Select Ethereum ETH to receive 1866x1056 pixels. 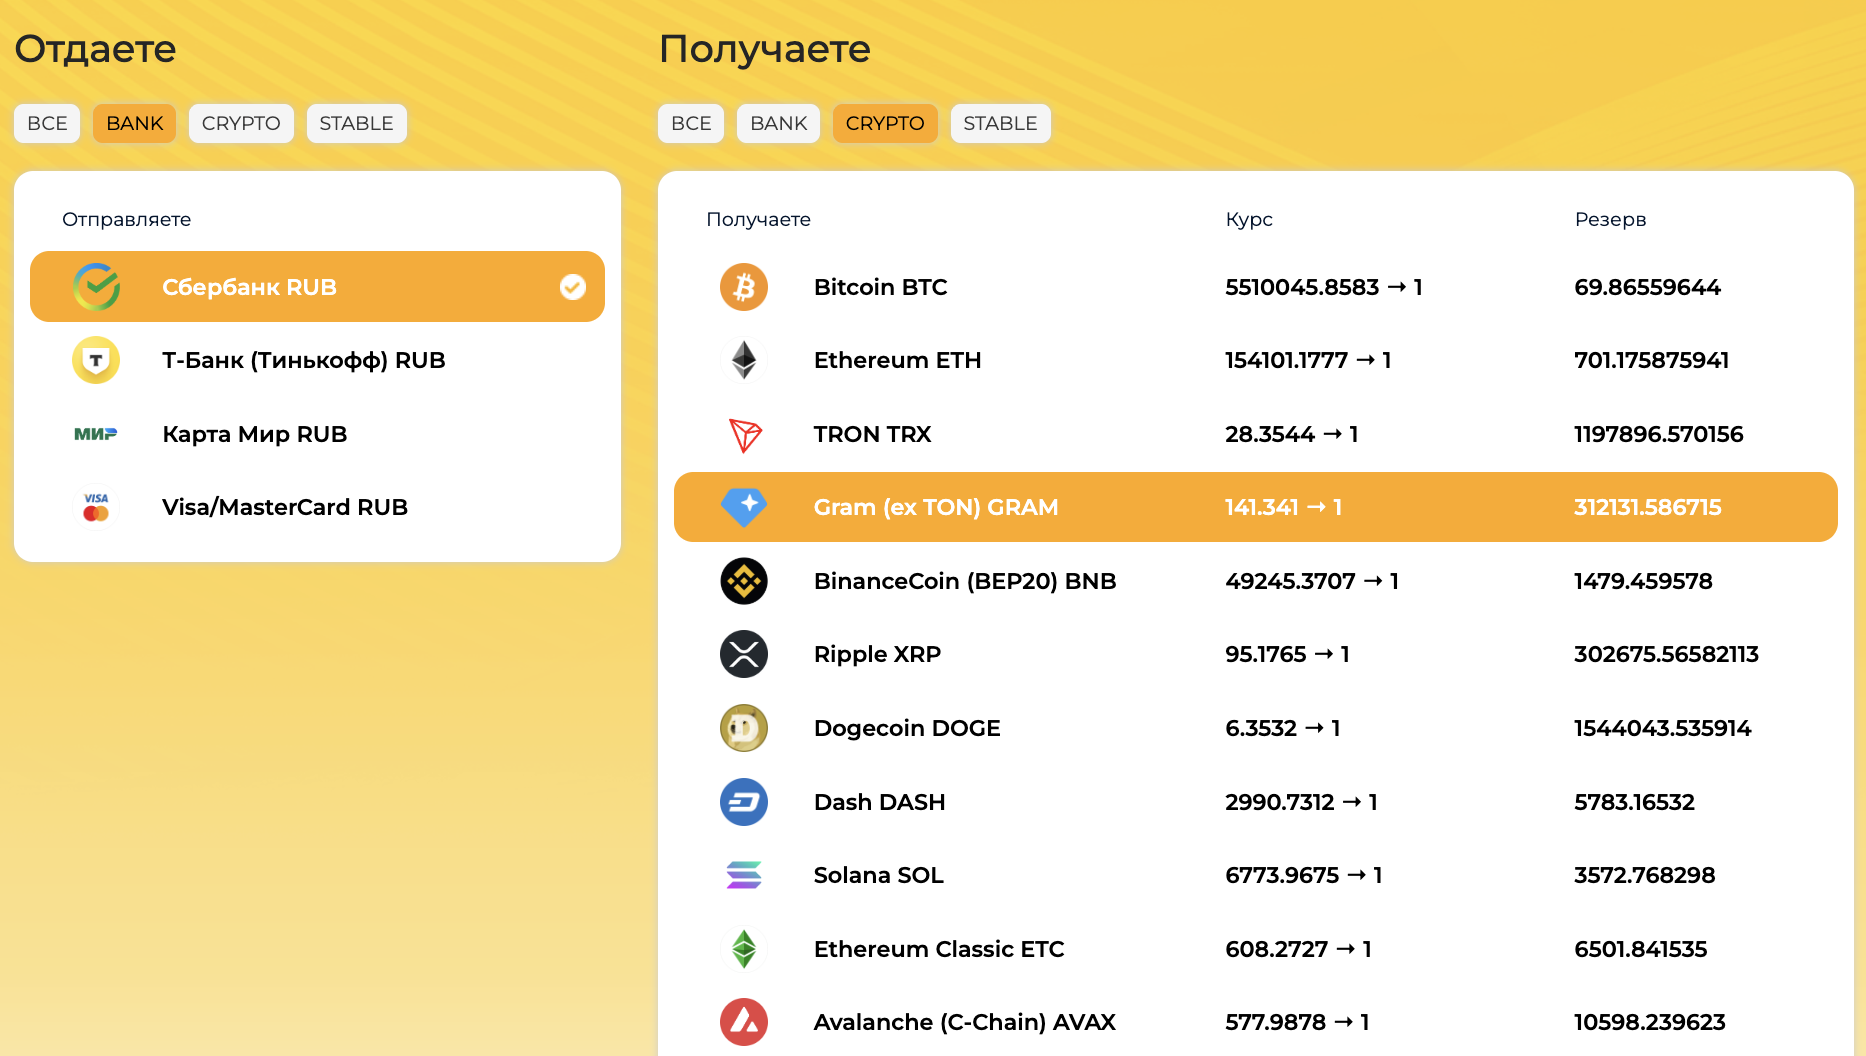click(1256, 360)
